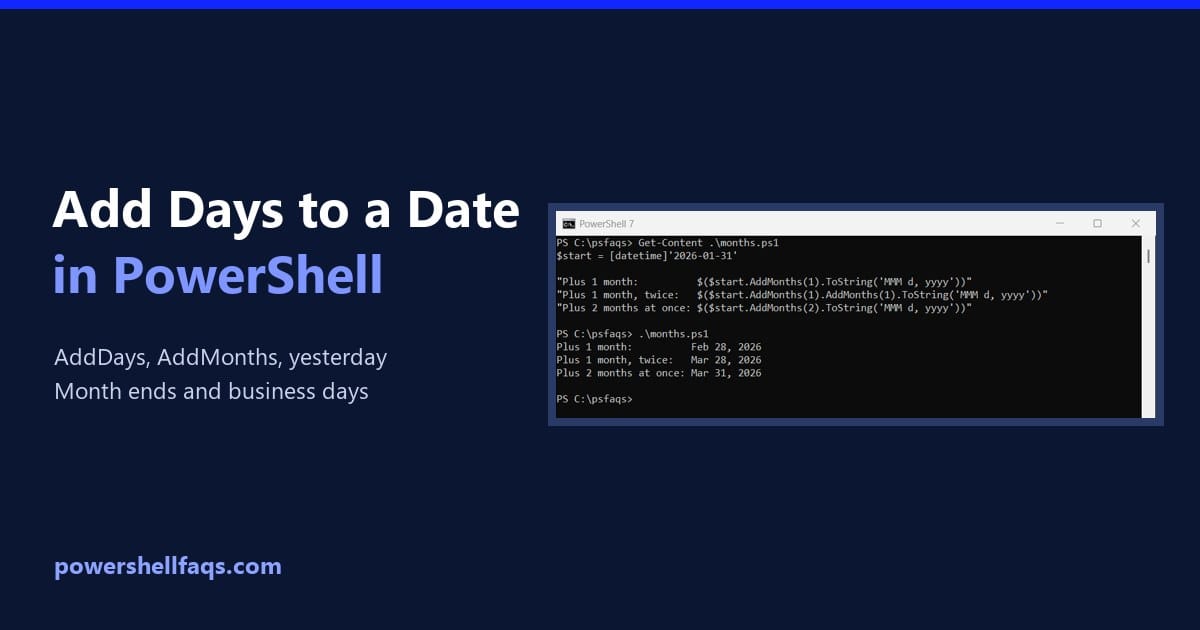1200x630 pixels.
Task: Click output line ending "Mar 31, 2026"
Action: 658,373
